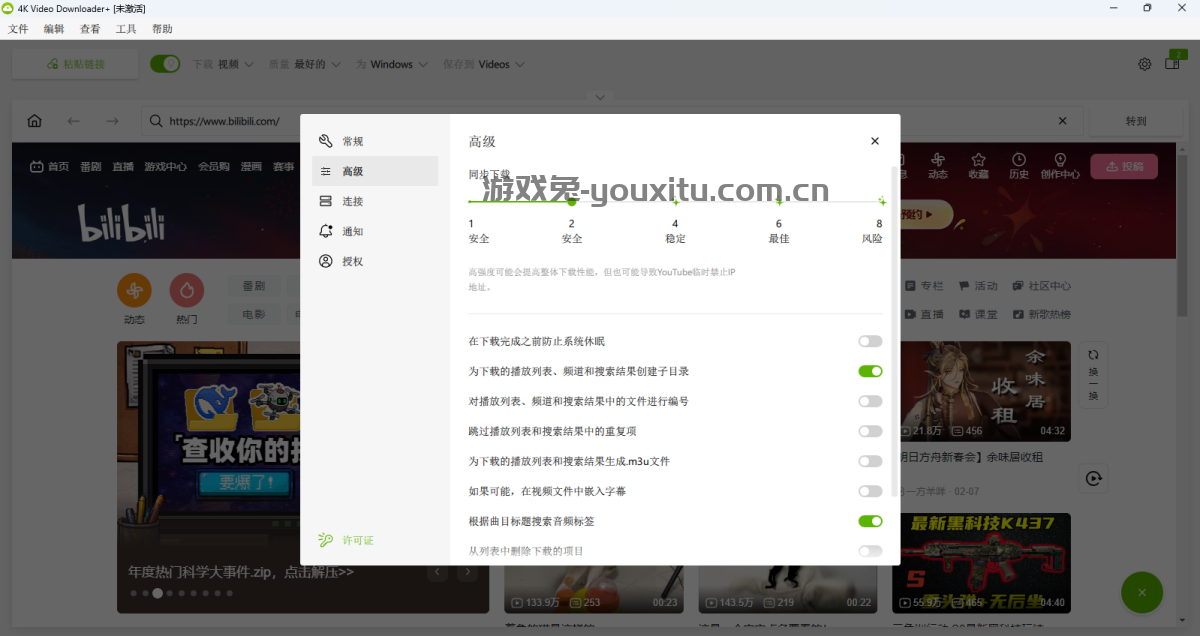The image size is (1200, 636).
Task: Disable 为下载的播放列表创建子目录 switch
Action: click(870, 371)
